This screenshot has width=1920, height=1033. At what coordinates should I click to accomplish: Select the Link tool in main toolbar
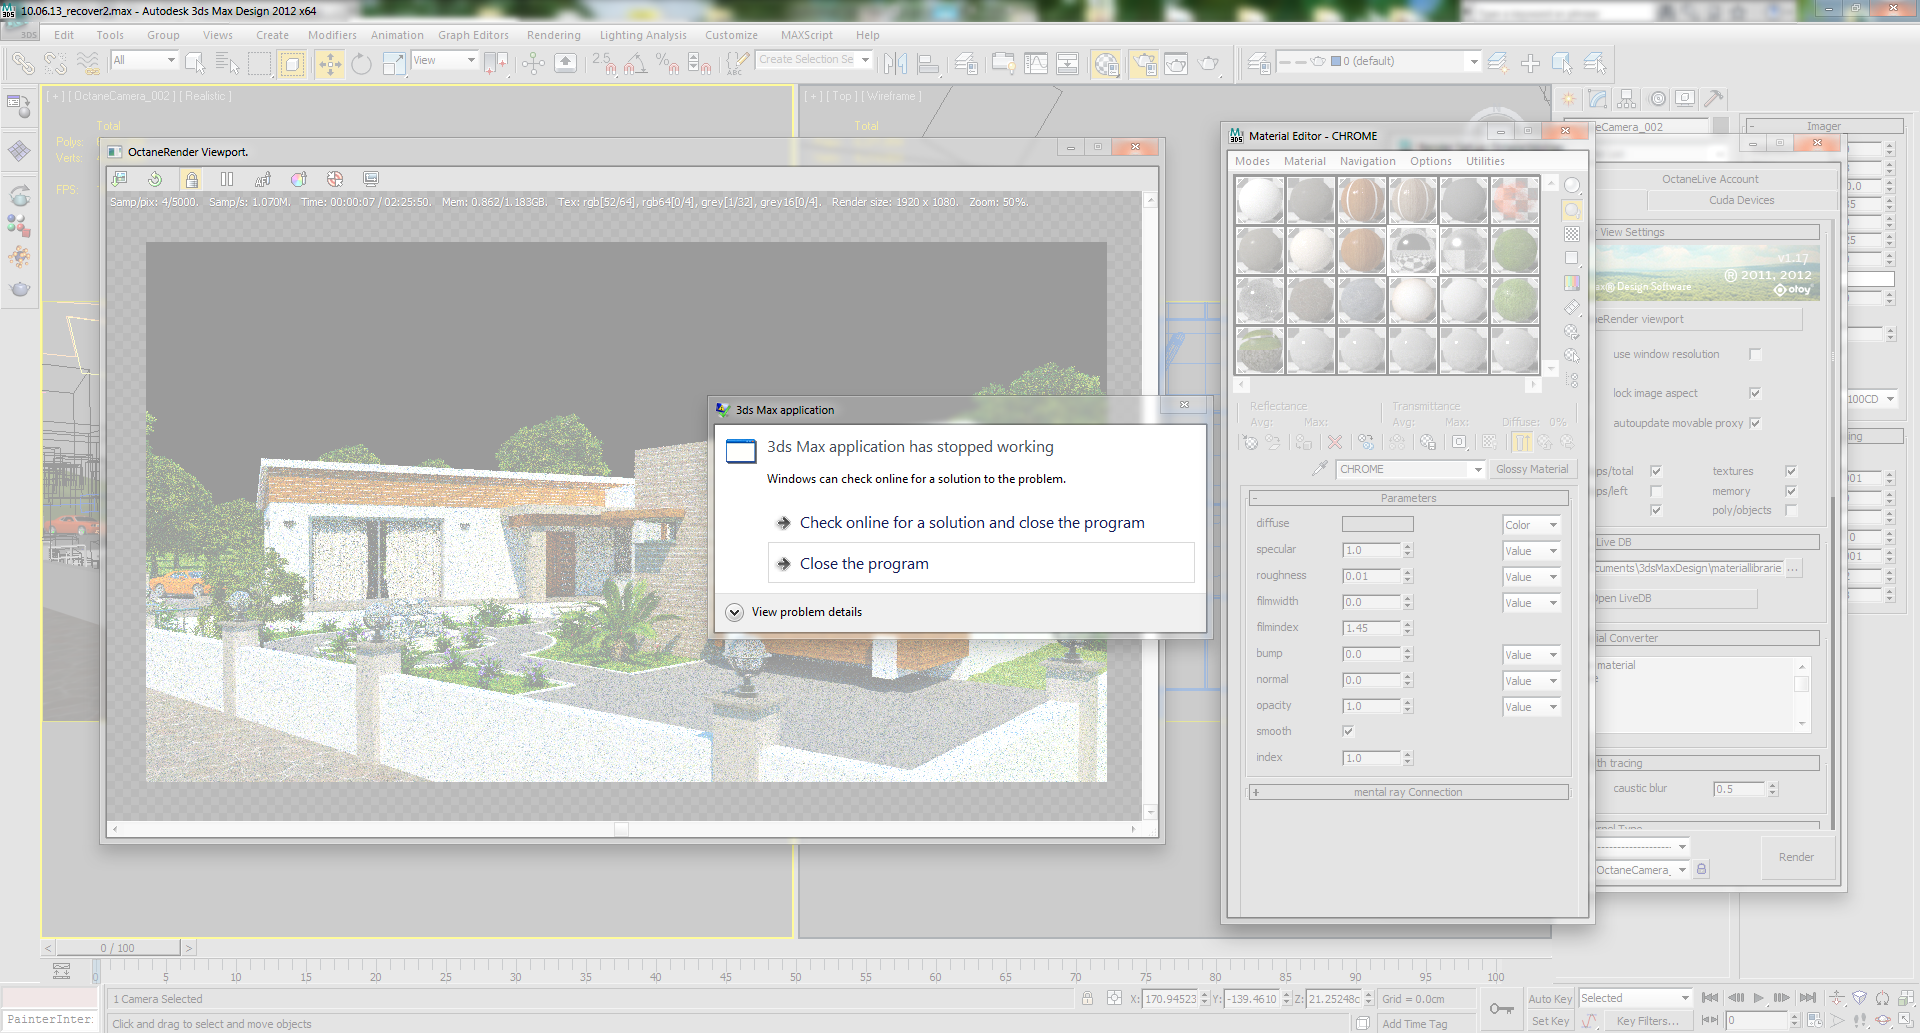(22, 64)
